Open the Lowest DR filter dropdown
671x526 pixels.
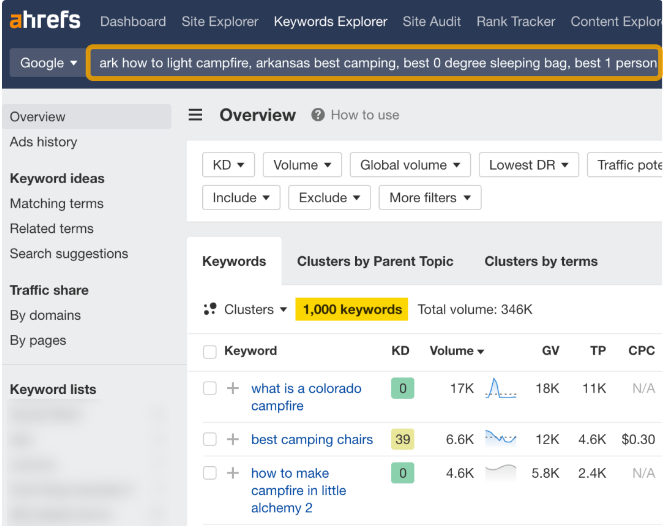pos(529,165)
